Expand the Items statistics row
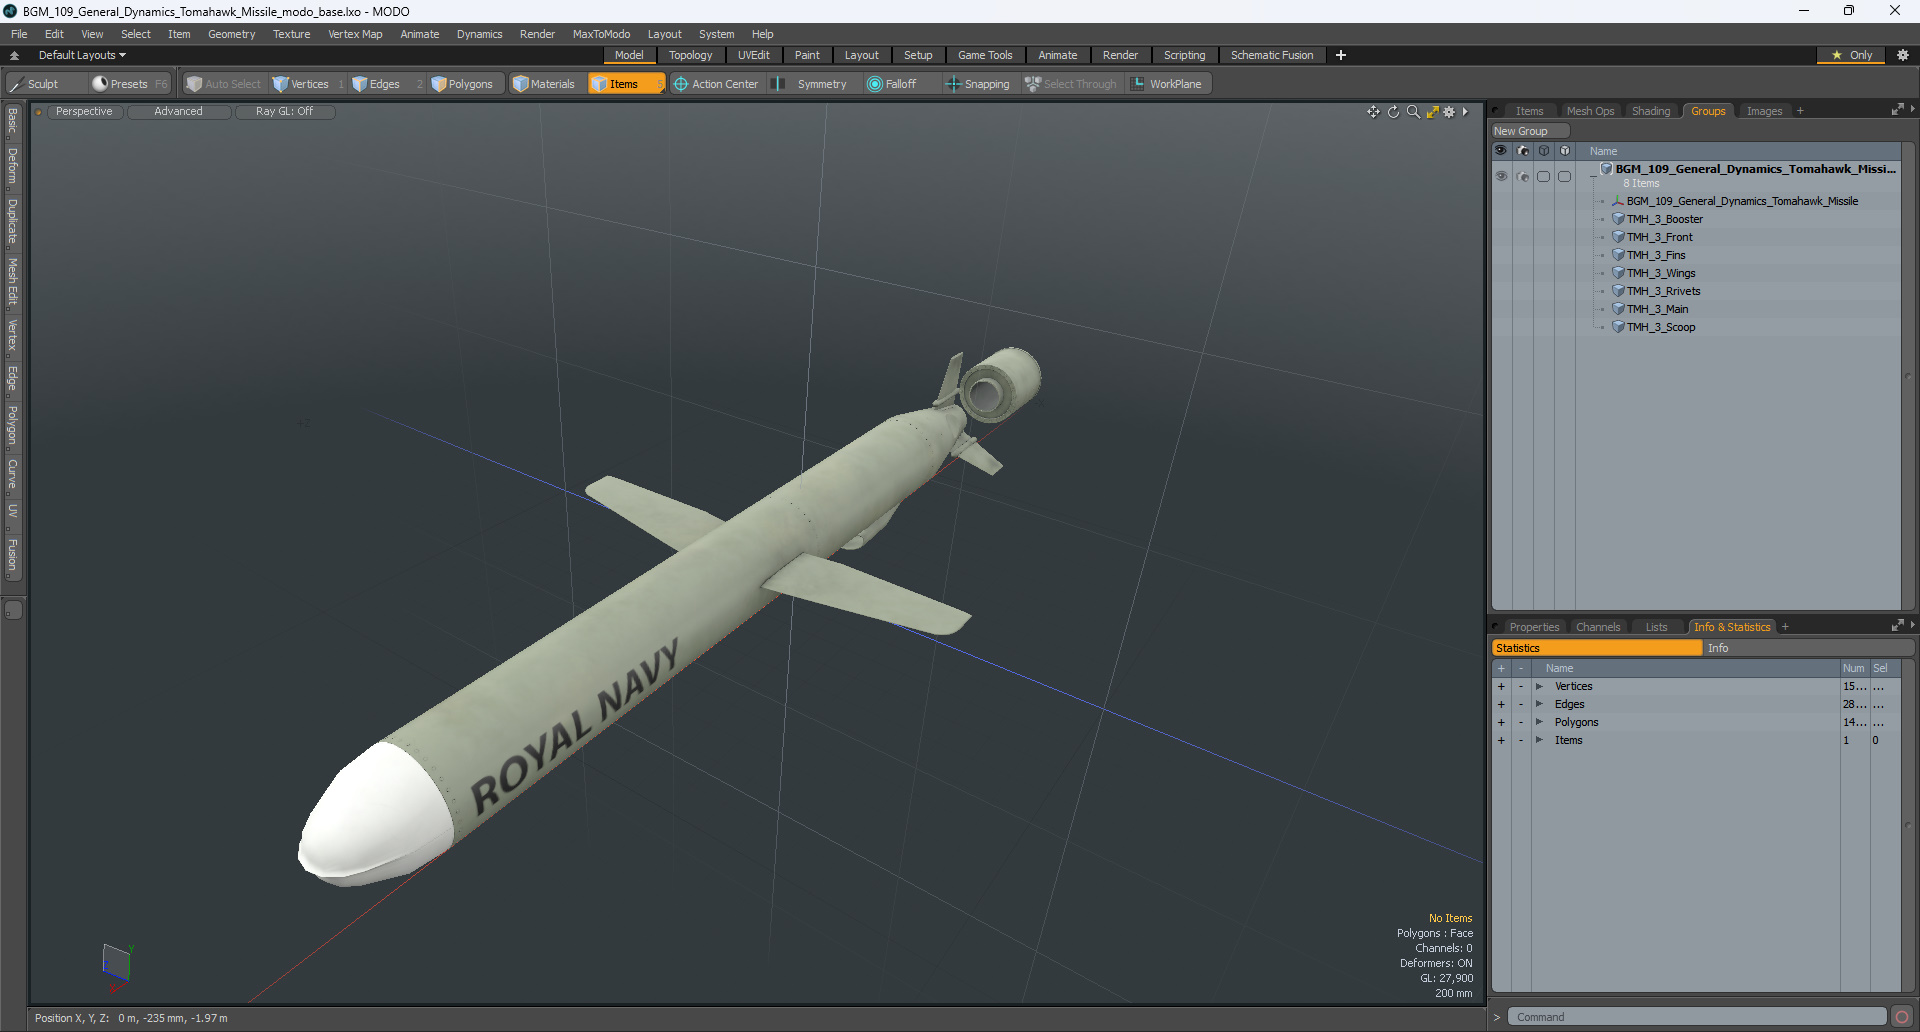The width and height of the screenshot is (1920, 1032). click(x=1539, y=740)
